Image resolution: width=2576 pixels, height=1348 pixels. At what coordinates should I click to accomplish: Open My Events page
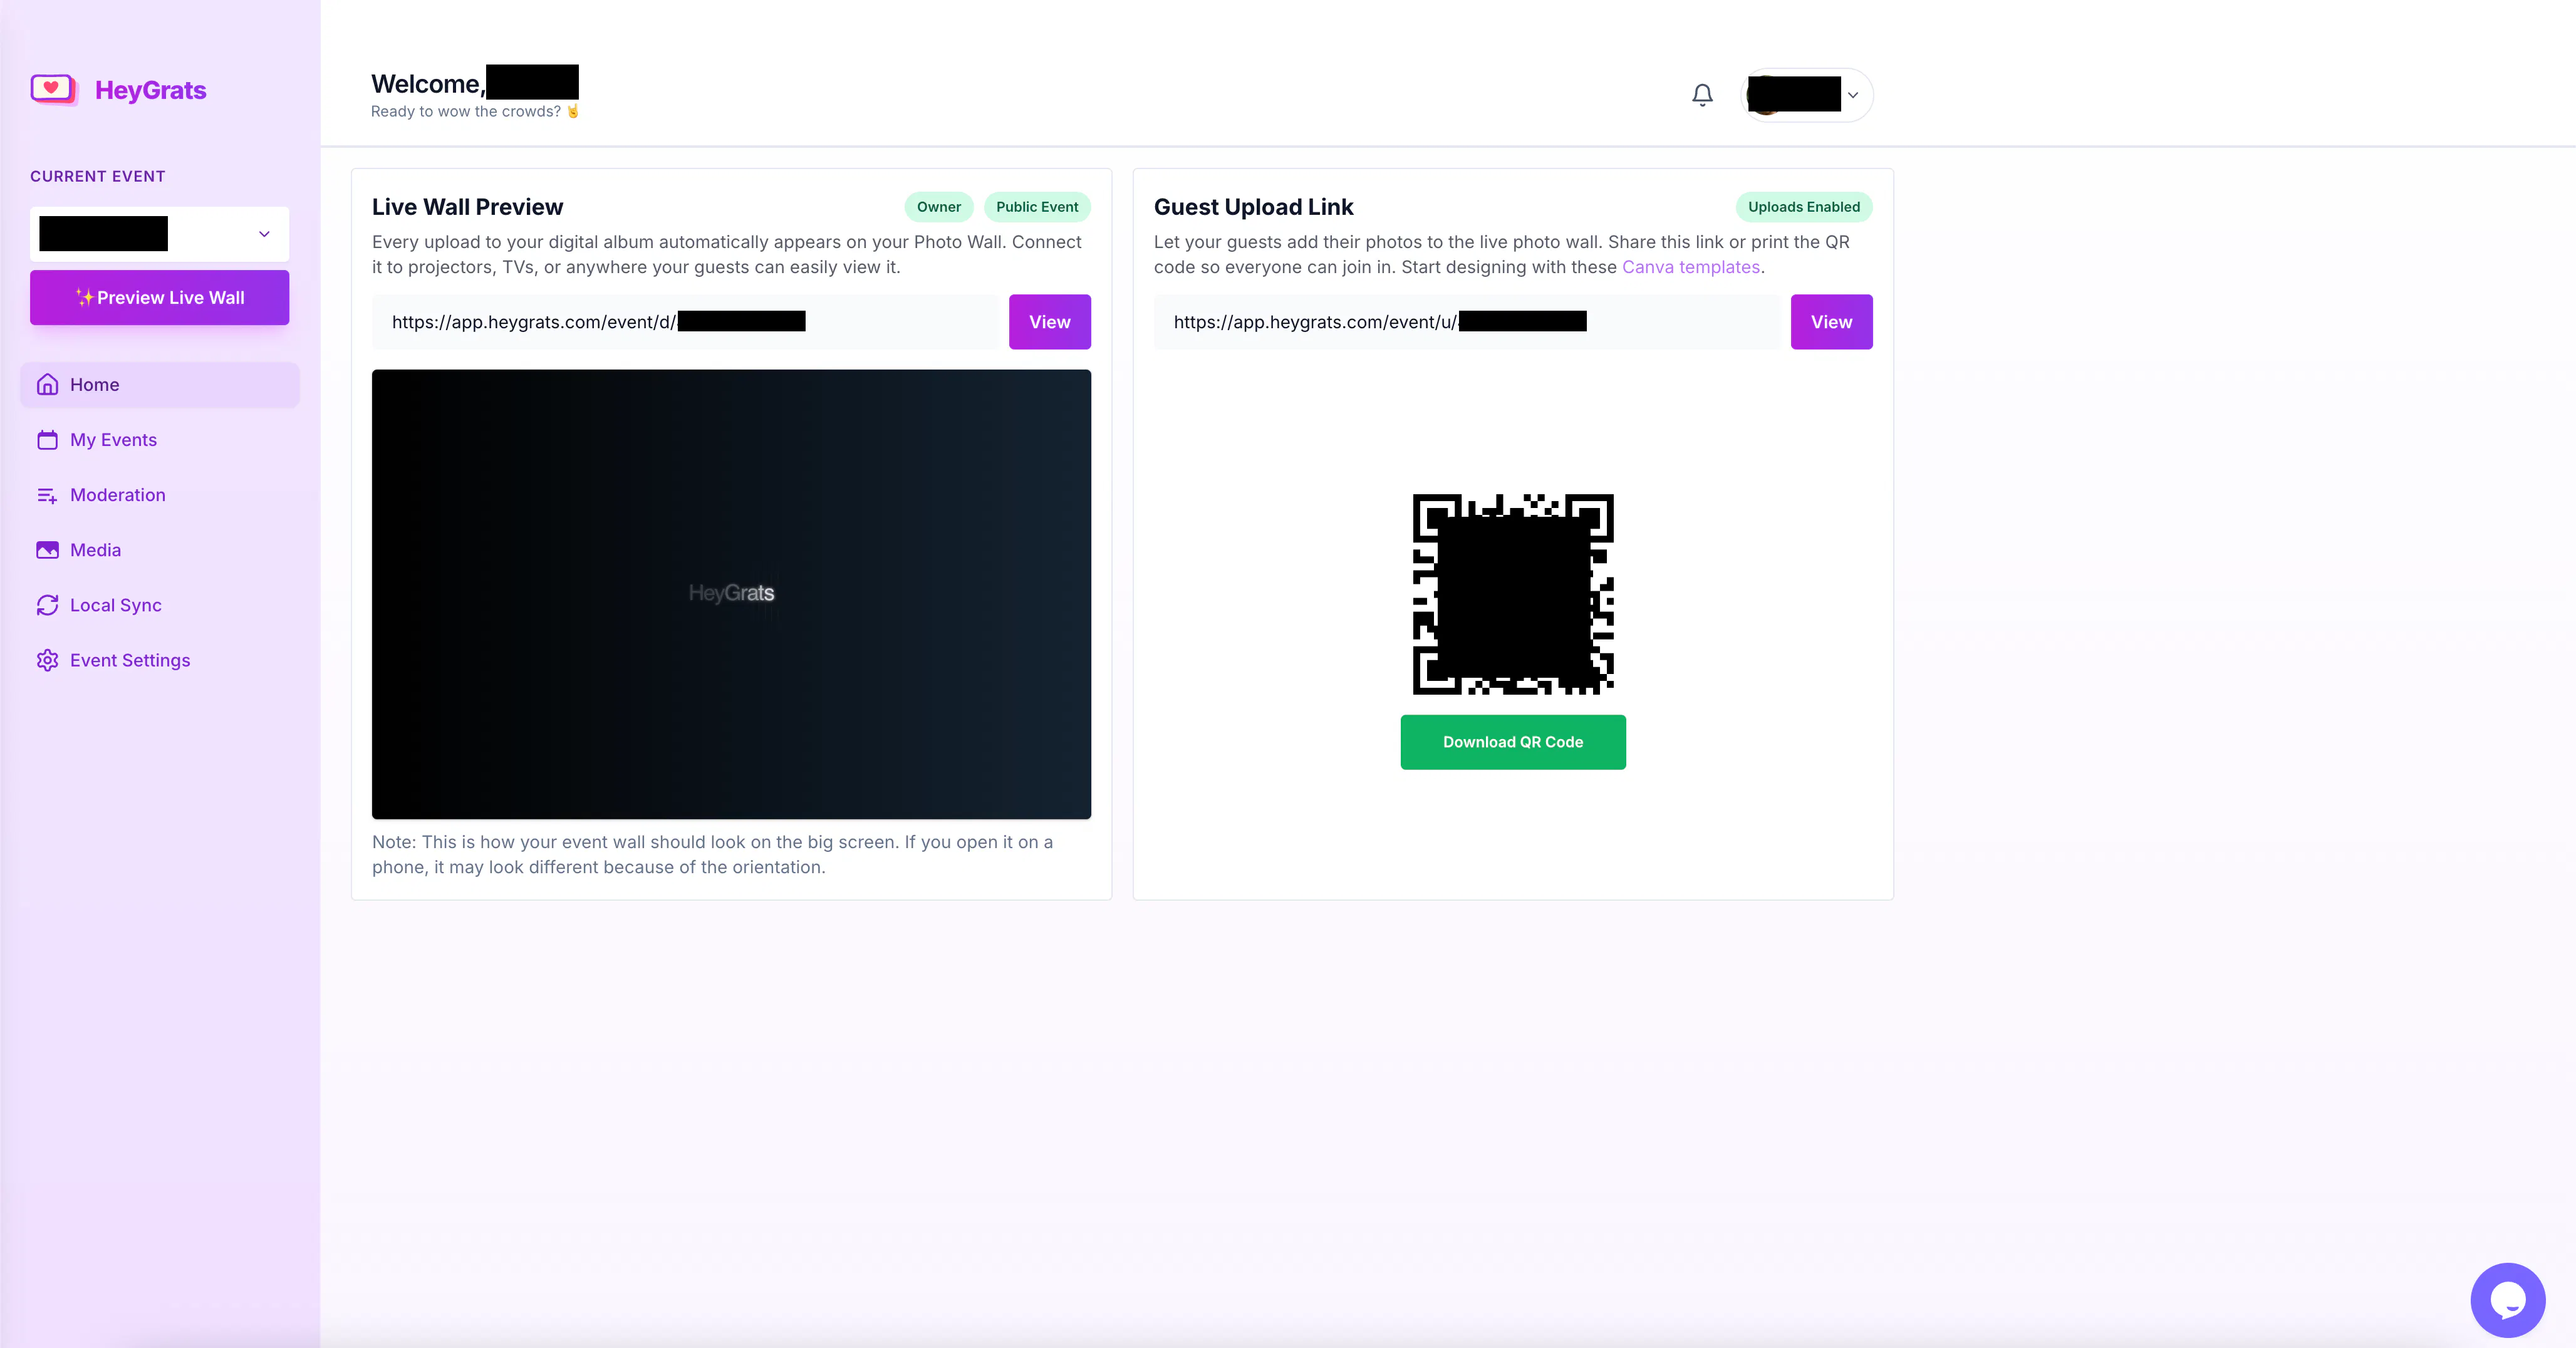pos(159,439)
